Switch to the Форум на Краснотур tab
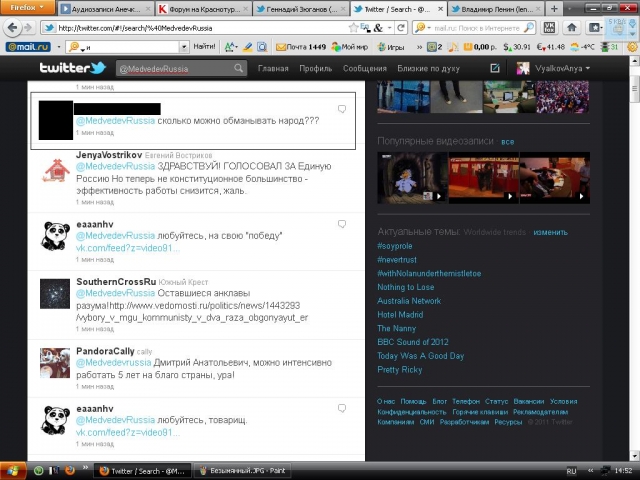 click(x=203, y=9)
